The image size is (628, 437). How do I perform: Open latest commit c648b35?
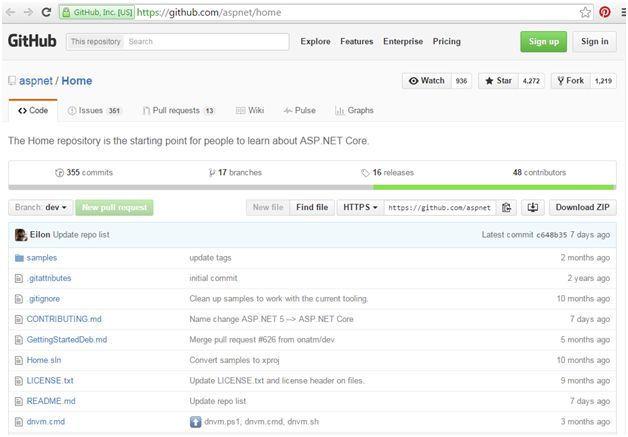[552, 235]
